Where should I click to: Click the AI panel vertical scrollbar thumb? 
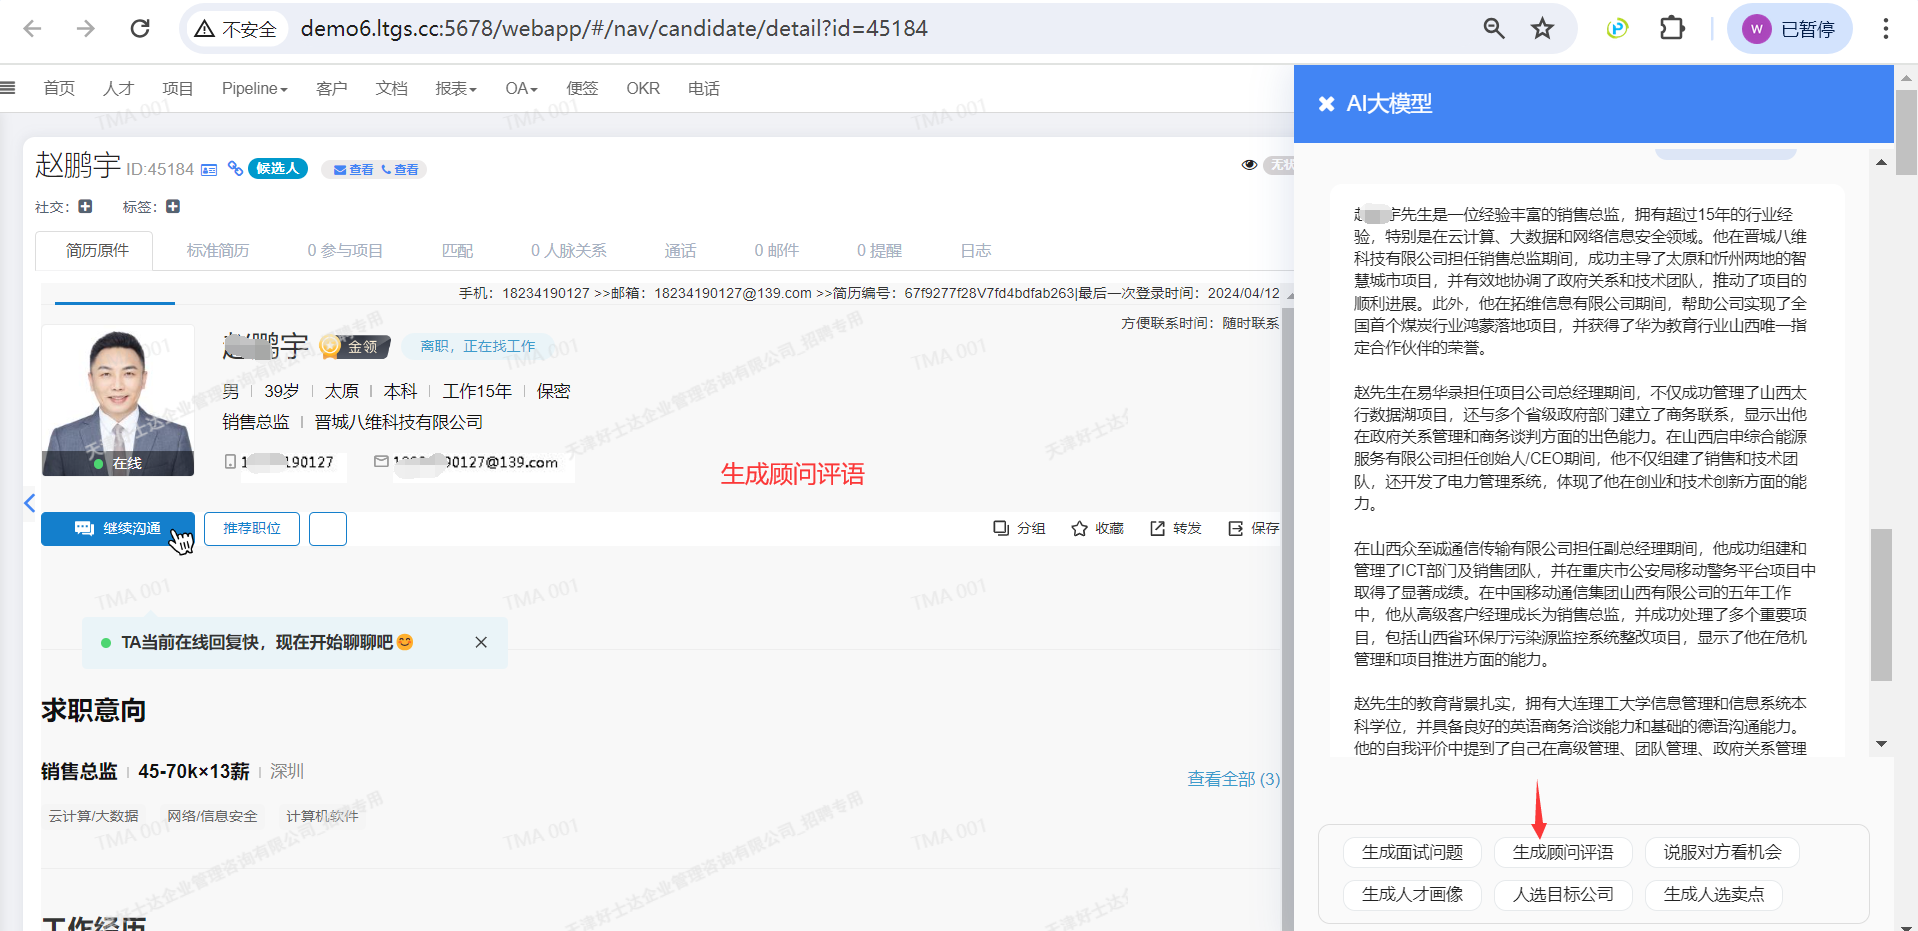(x=1881, y=604)
